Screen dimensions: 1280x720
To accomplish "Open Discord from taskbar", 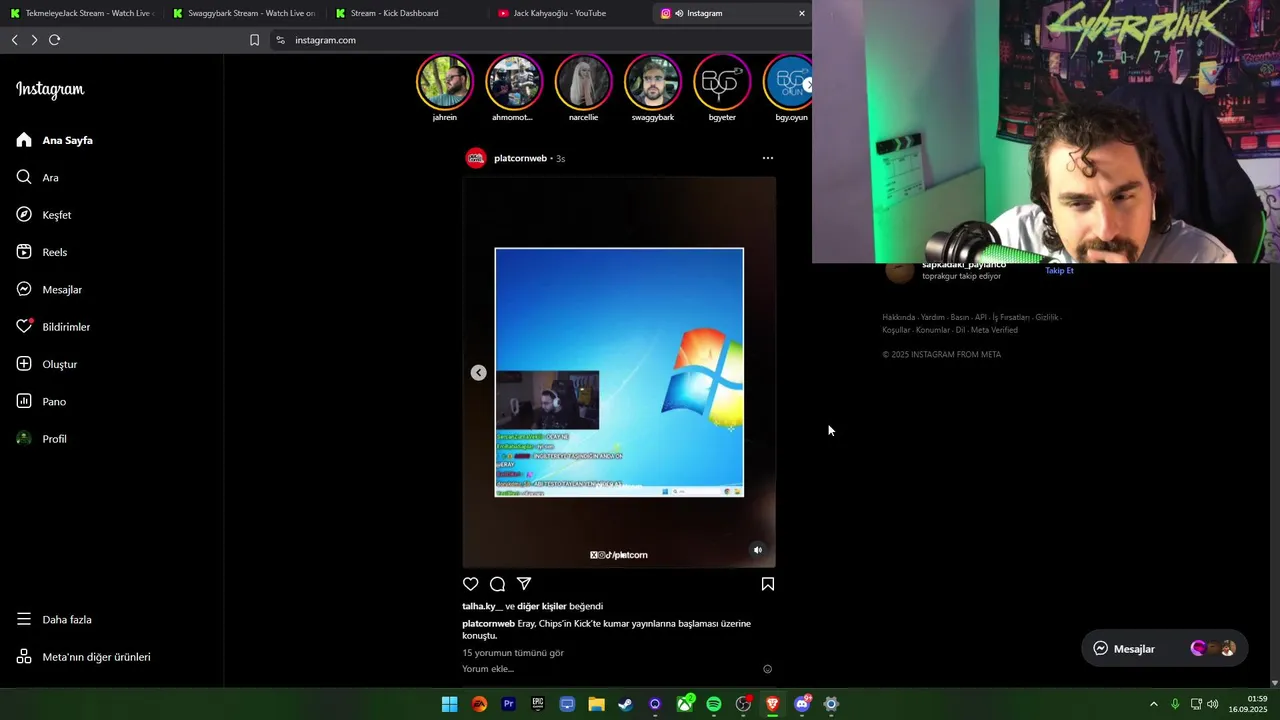I will (x=802, y=704).
